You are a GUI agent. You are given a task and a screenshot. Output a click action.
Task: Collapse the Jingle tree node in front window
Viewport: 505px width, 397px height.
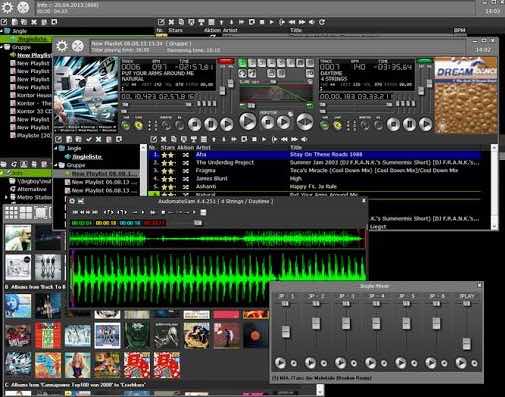(x=56, y=148)
